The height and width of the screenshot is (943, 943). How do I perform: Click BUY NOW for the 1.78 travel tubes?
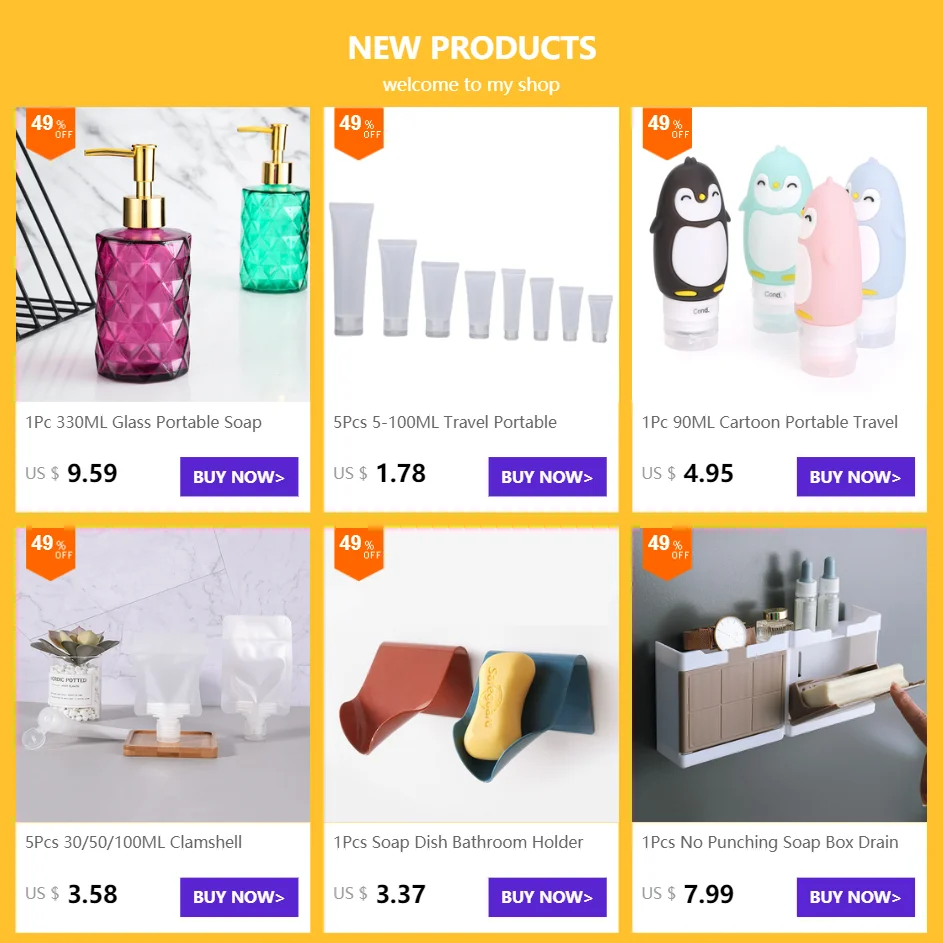547,476
